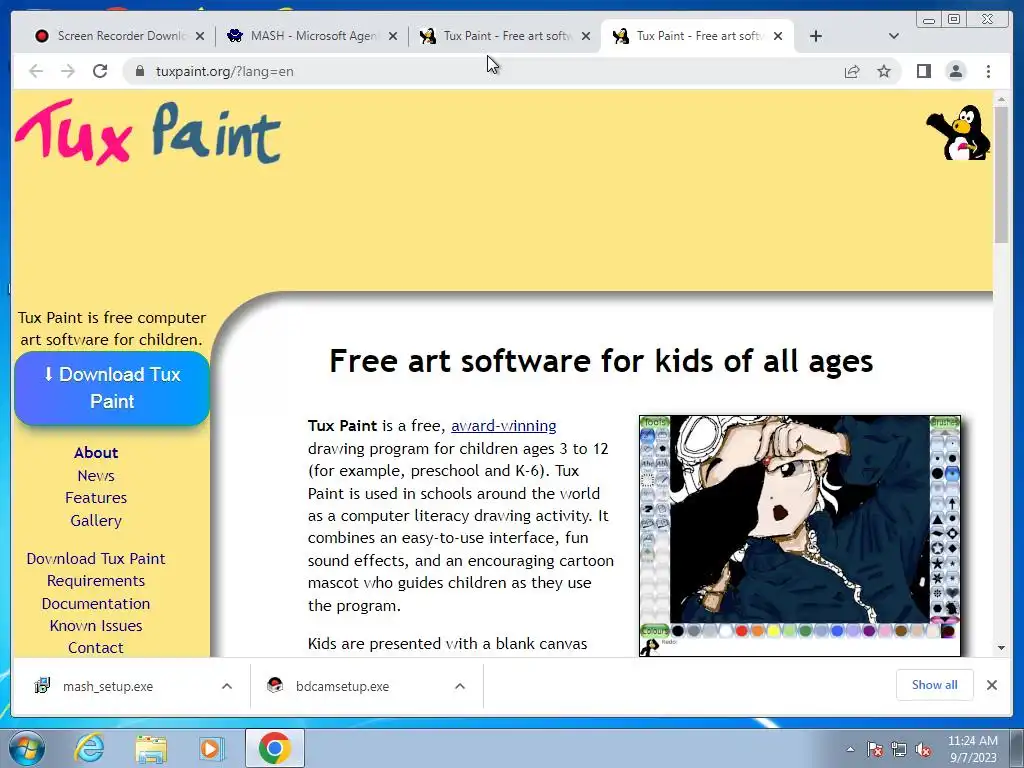Click the padlock site info icon
The image size is (1024, 768).
pos(140,71)
